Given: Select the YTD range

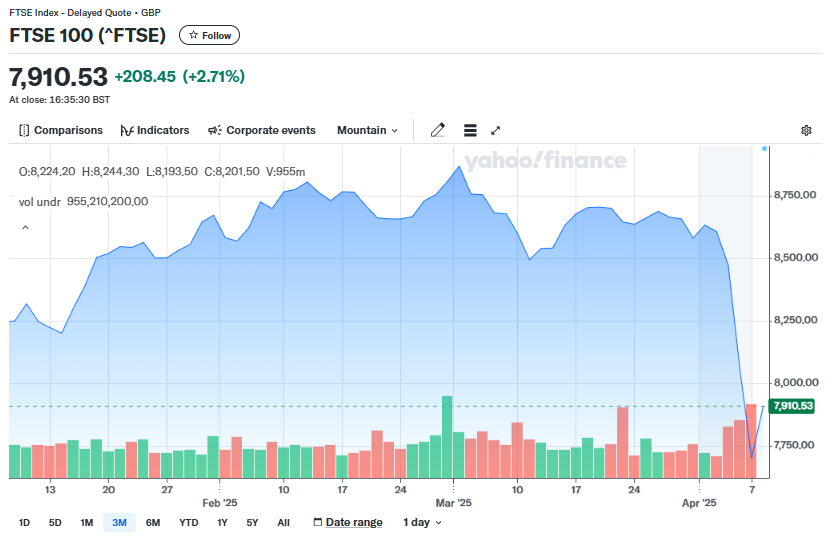Looking at the screenshot, I should tap(188, 522).
